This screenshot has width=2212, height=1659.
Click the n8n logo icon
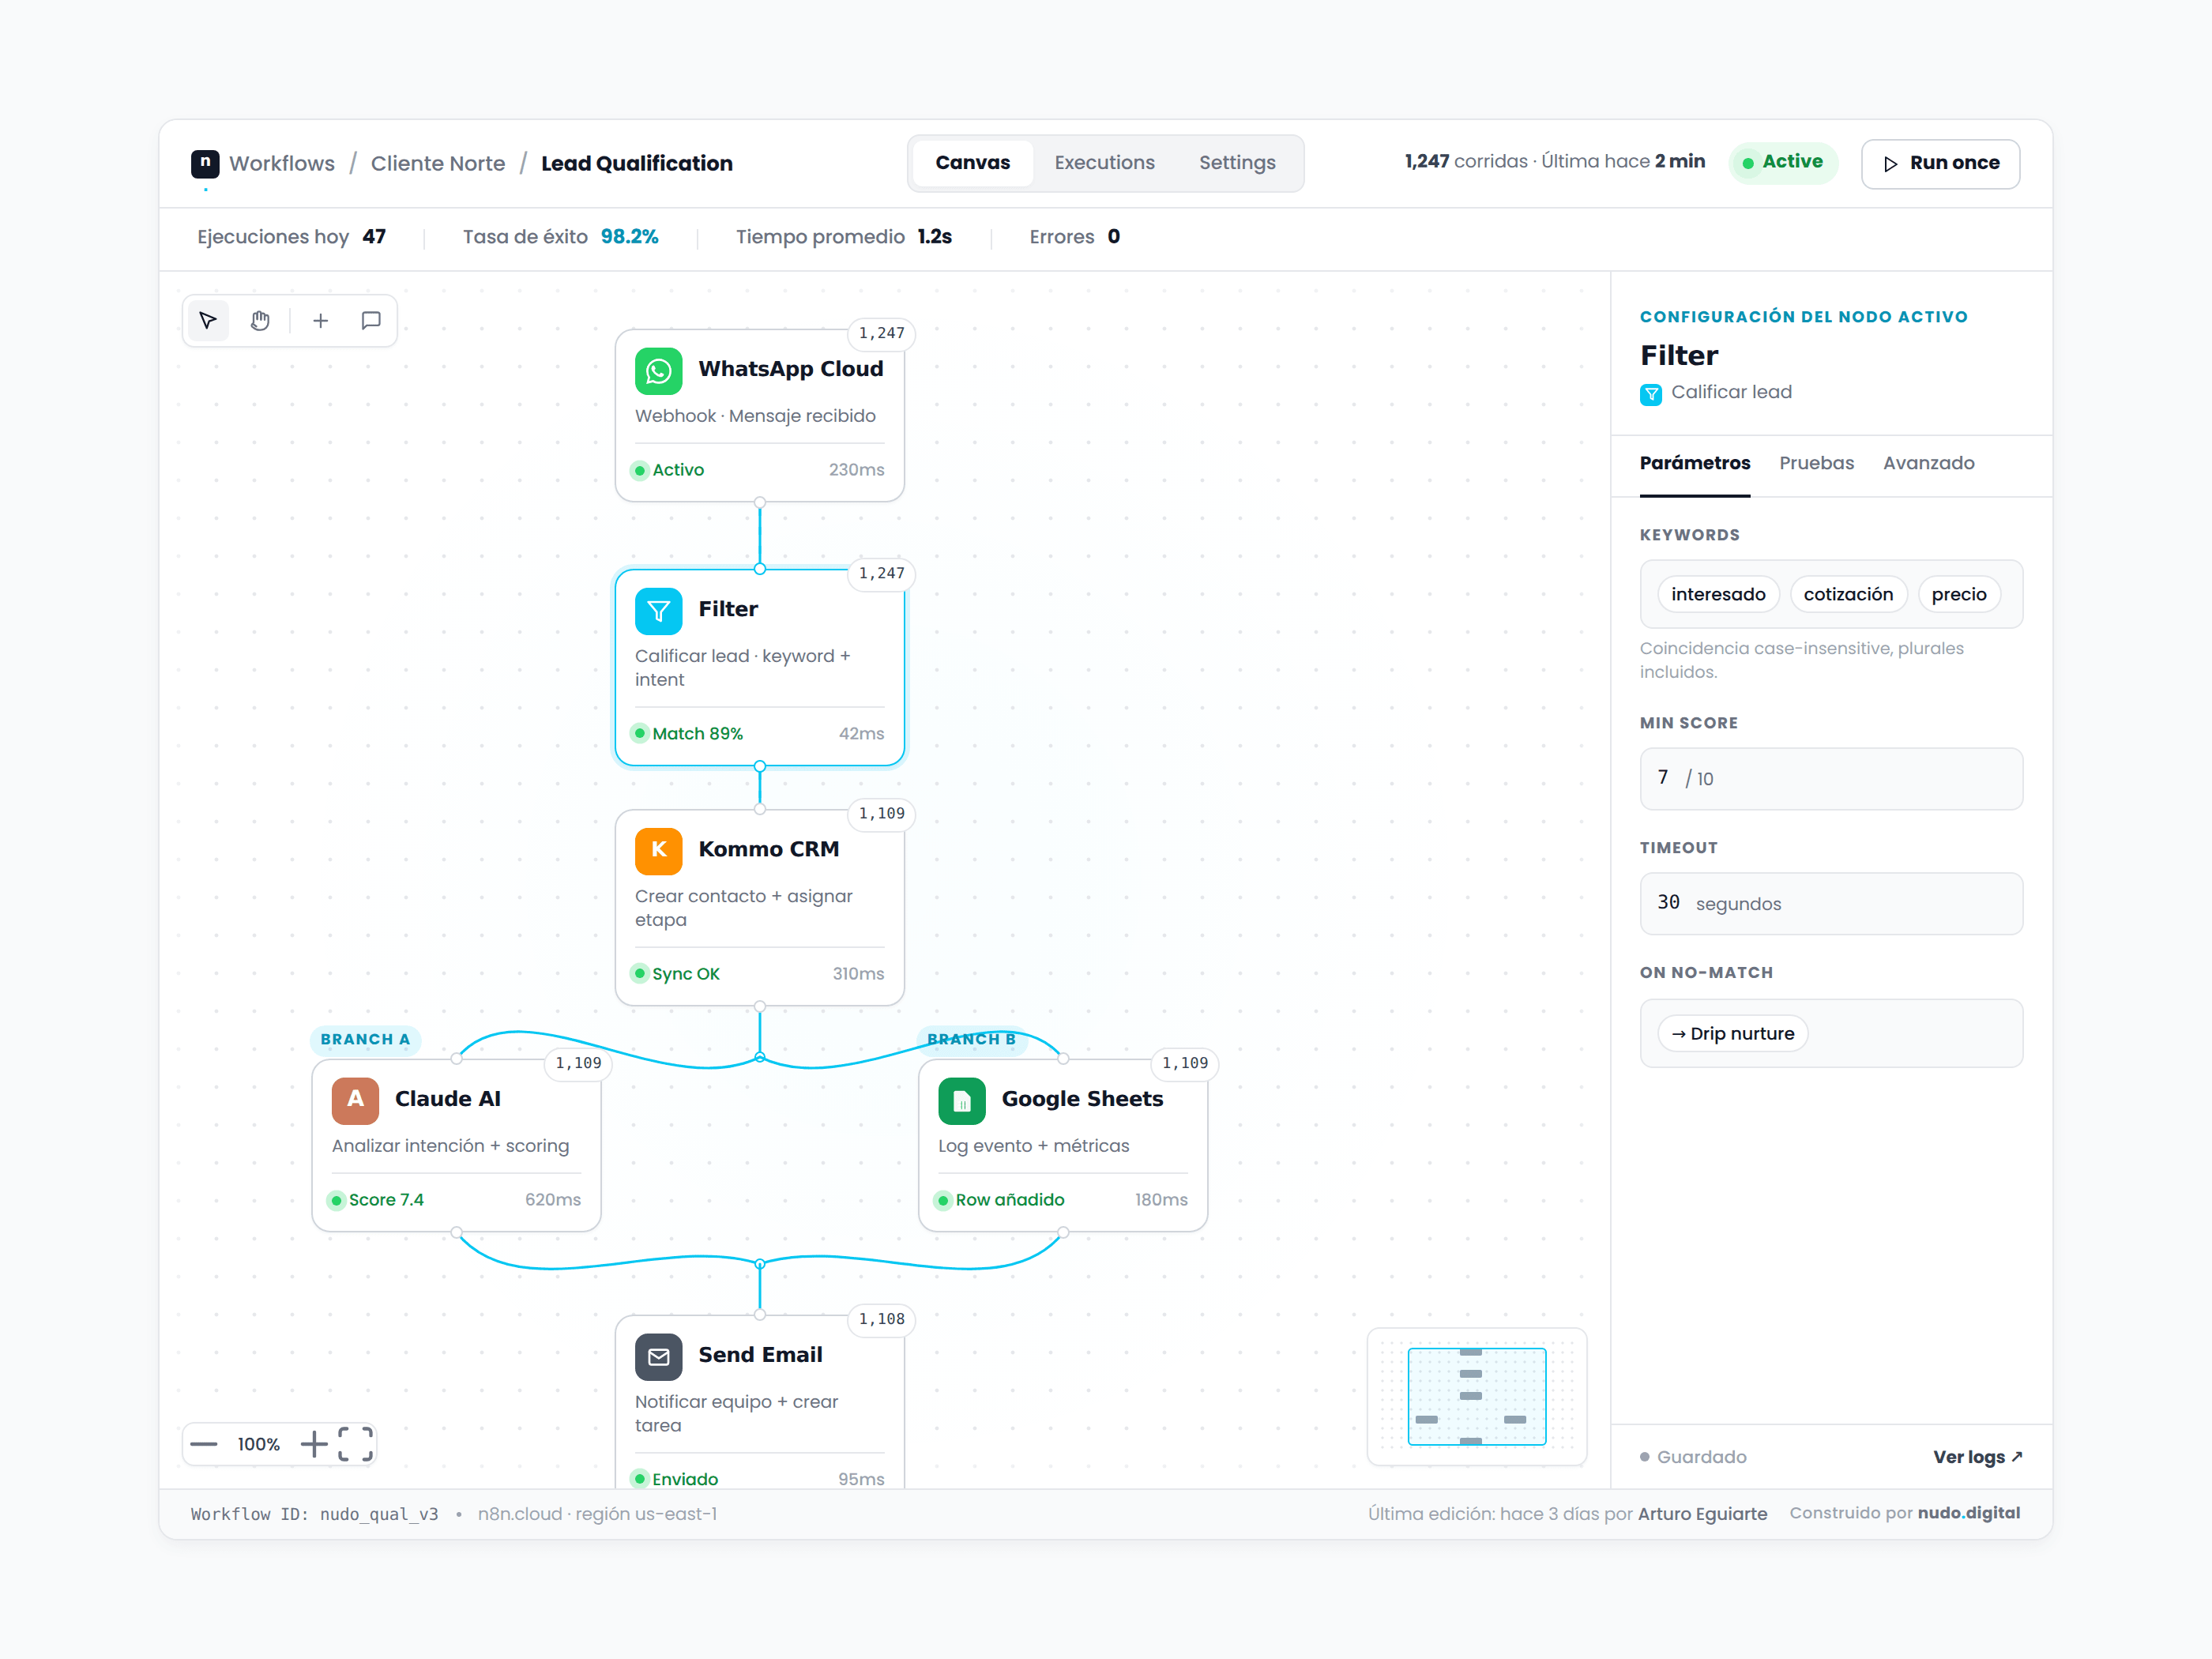click(x=205, y=163)
